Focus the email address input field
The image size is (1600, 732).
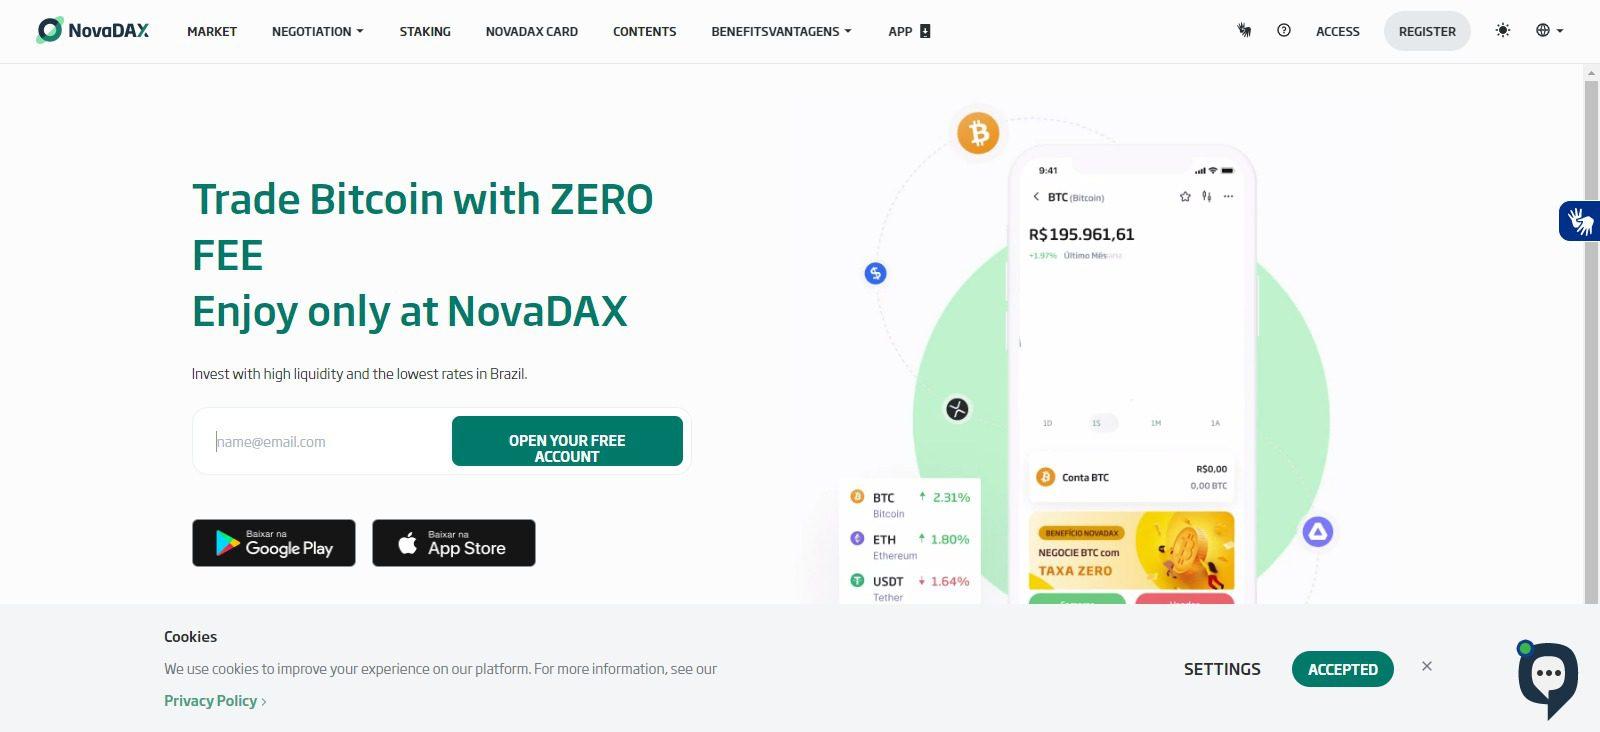(x=325, y=441)
